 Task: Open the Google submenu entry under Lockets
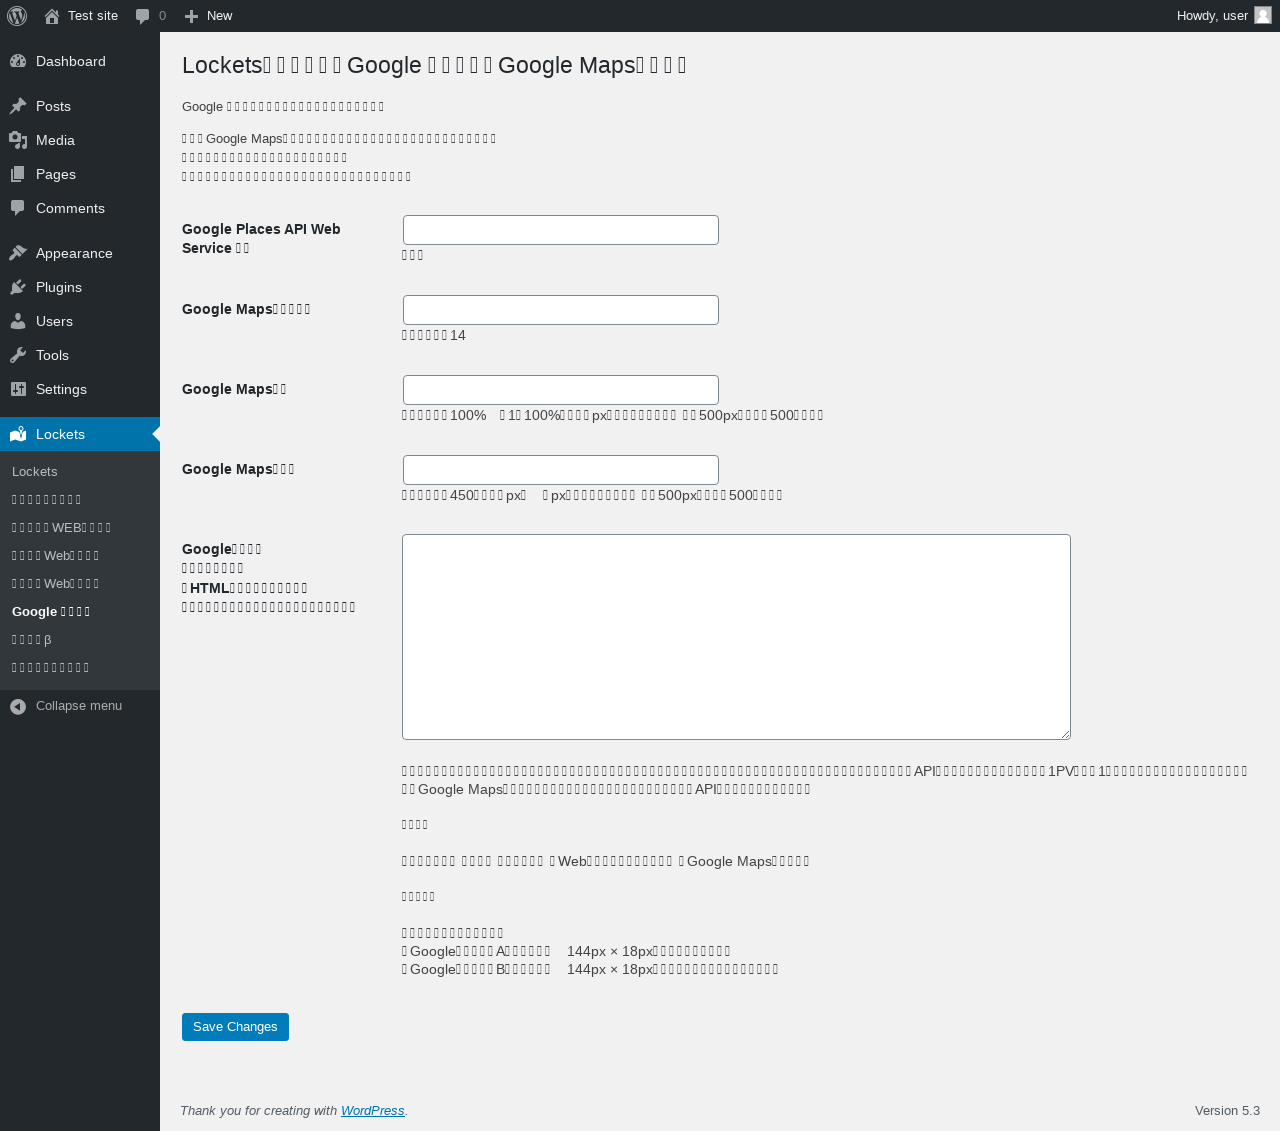pyautogui.click(x=80, y=611)
